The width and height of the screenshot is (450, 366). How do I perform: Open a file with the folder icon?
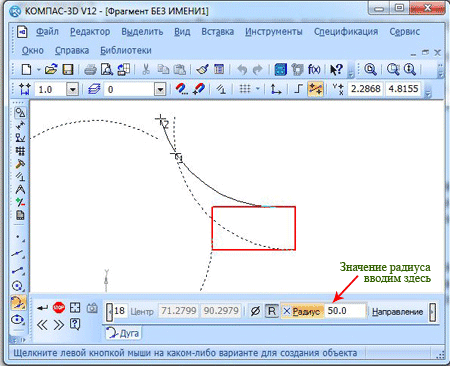pos(51,70)
